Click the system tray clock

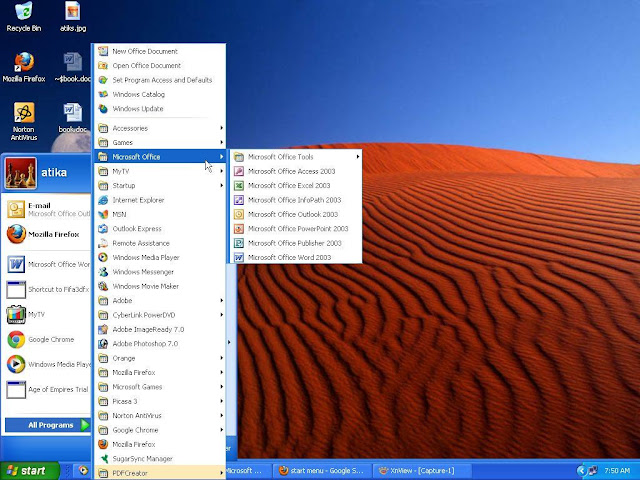pyautogui.click(x=617, y=471)
